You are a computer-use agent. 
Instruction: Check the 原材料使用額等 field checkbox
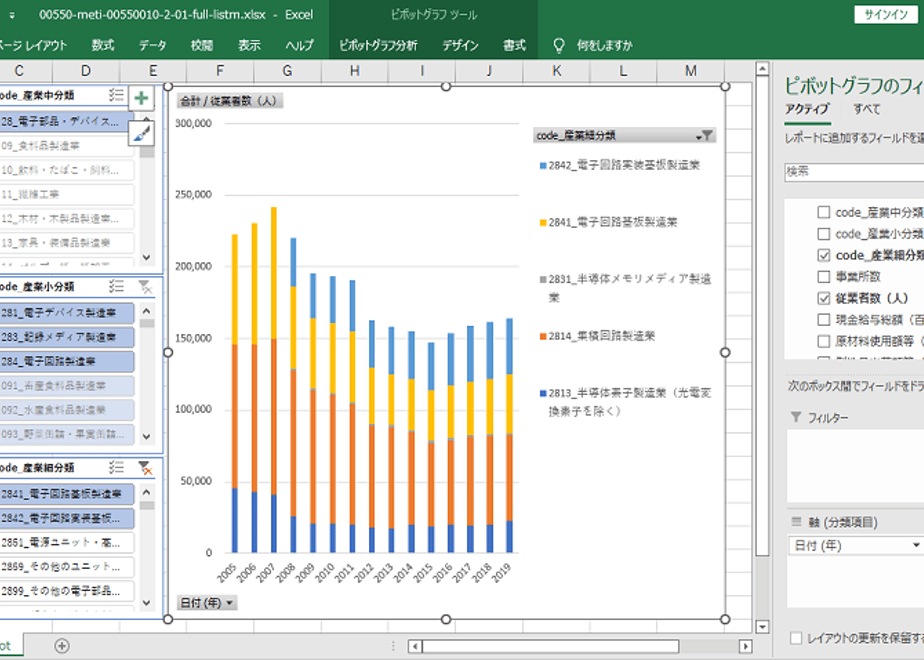click(x=824, y=341)
